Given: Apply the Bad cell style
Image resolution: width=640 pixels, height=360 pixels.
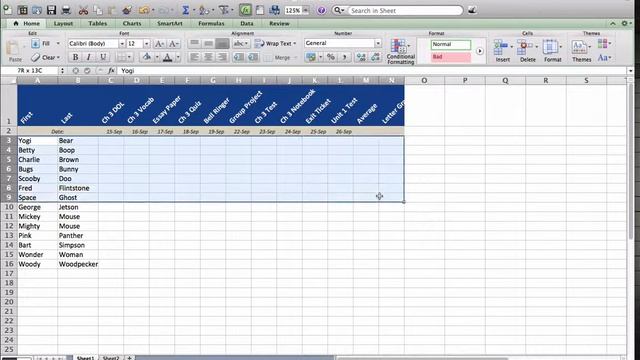Looking at the screenshot, I should (451, 57).
